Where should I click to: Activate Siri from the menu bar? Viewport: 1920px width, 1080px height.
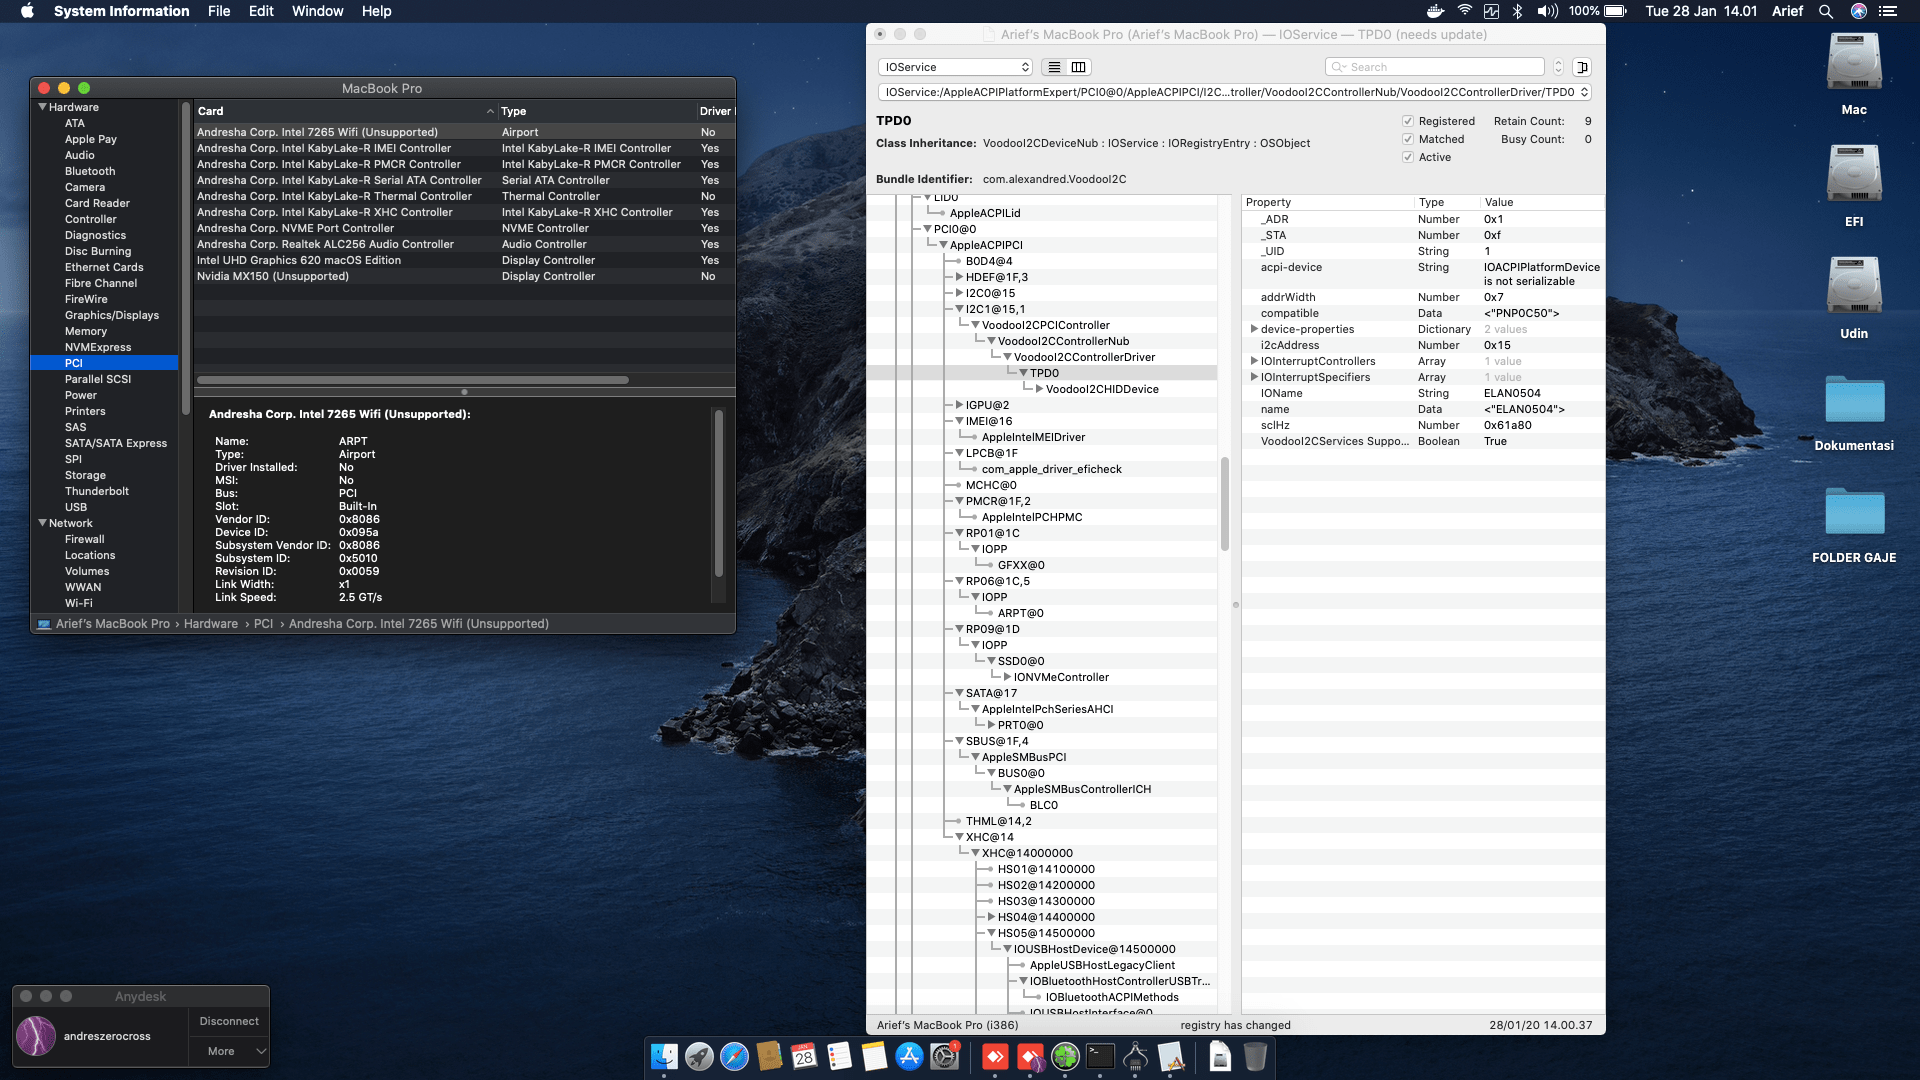tap(1858, 11)
